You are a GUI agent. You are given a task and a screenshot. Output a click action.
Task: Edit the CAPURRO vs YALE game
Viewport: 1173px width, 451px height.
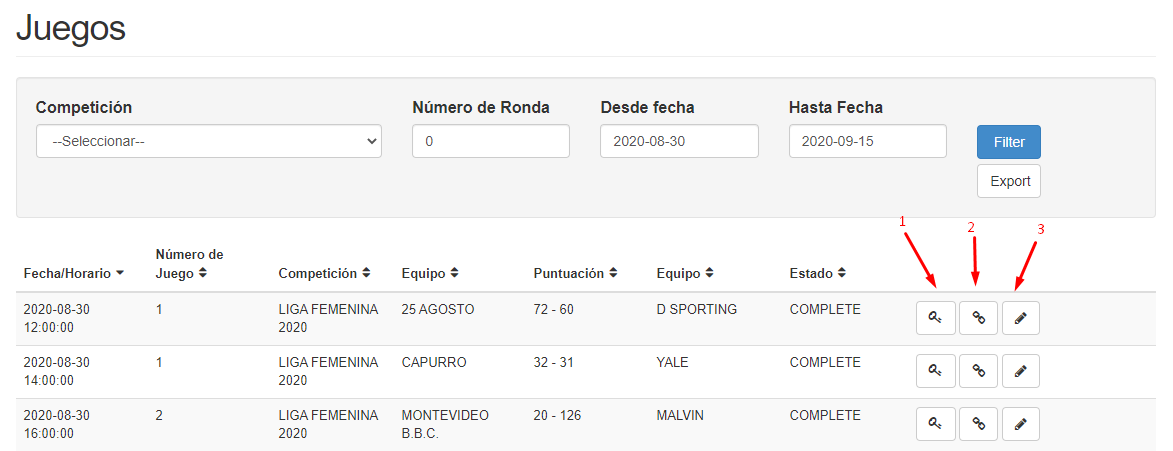[x=1020, y=370]
